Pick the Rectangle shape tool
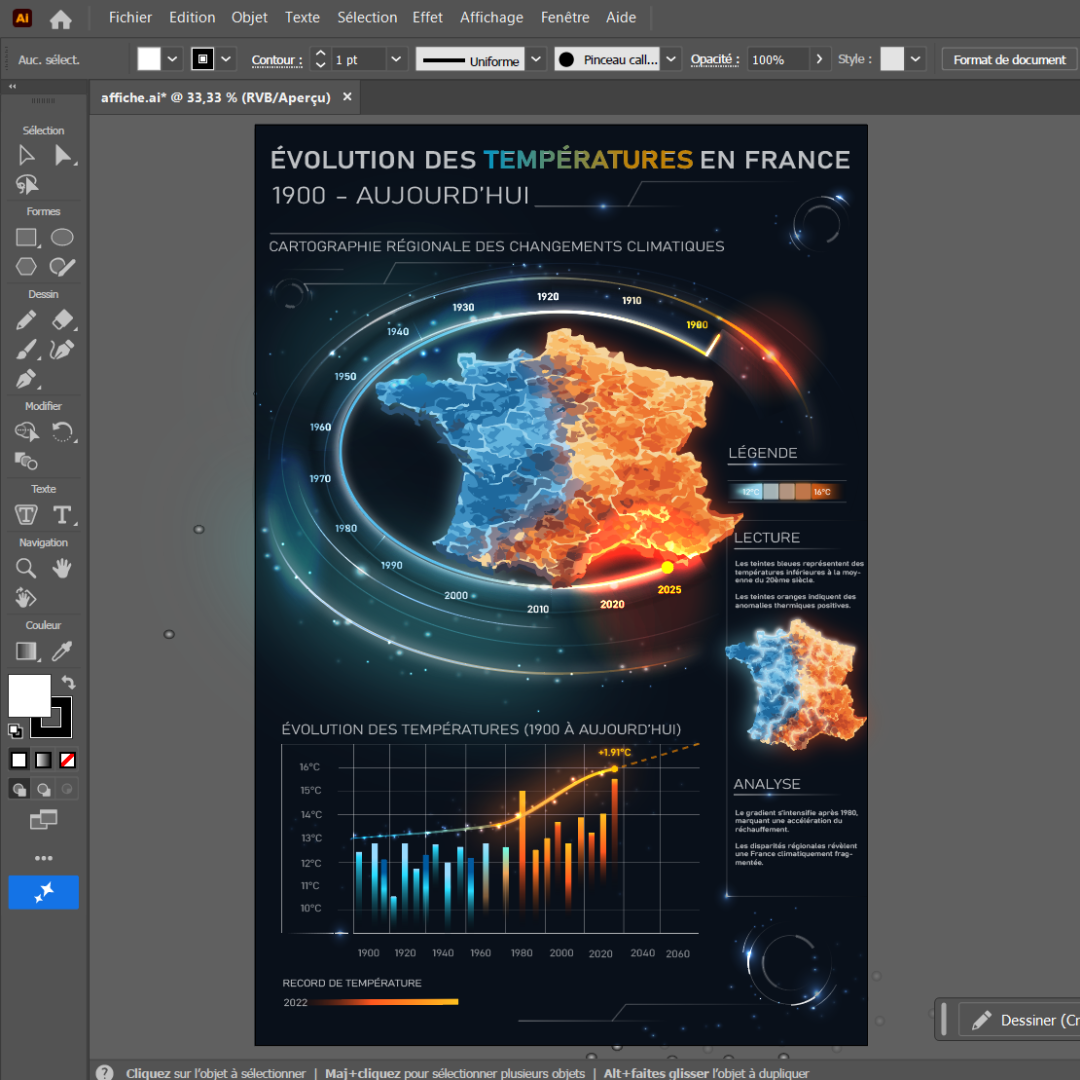The image size is (1080, 1080). click(27, 238)
